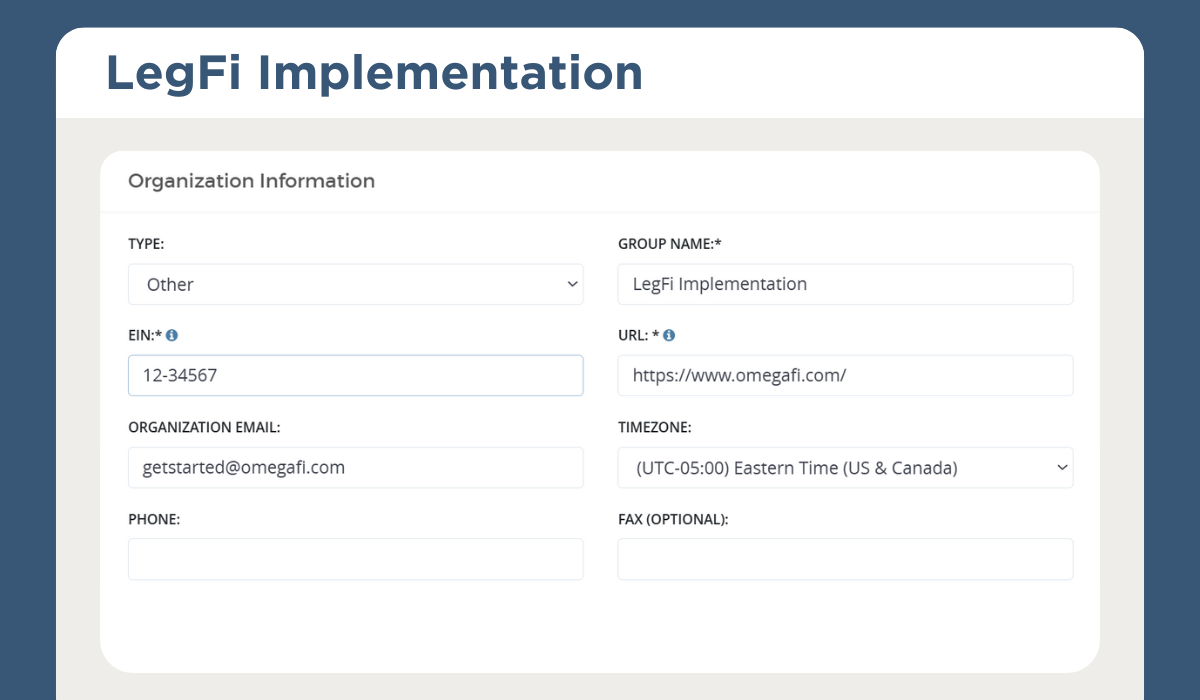Viewport: 1200px width, 700px height.
Task: Click the URL field with omegafi.com address
Action: [x=845, y=376]
